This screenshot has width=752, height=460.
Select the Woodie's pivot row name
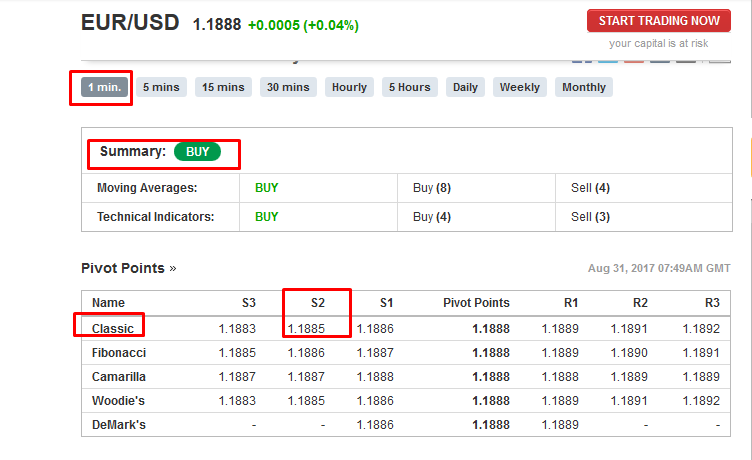pyautogui.click(x=119, y=400)
